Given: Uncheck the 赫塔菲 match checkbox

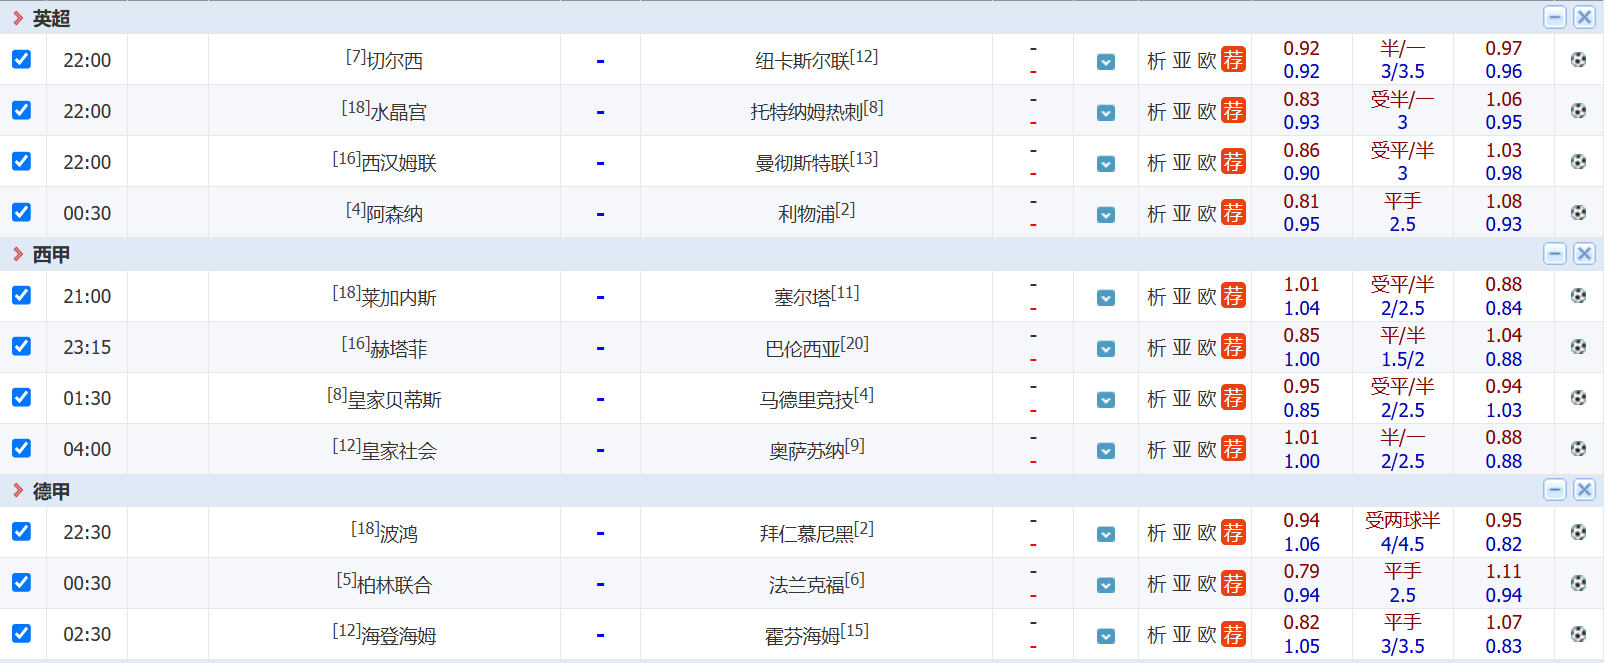Looking at the screenshot, I should [21, 346].
